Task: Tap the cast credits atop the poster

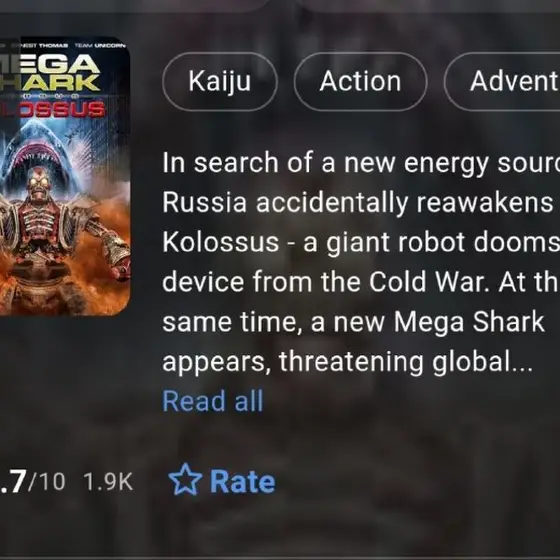Action: (x=63, y=45)
